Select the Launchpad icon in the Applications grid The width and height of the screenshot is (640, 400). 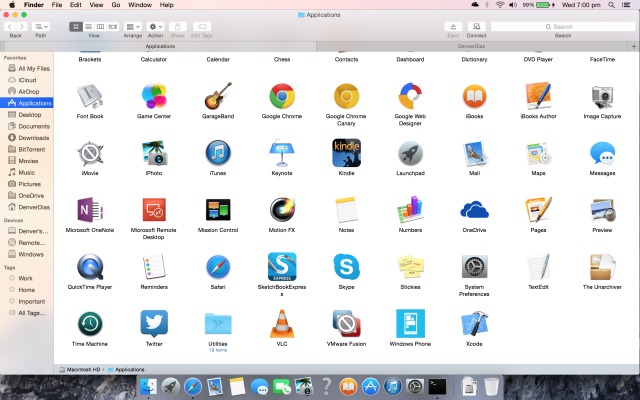[x=410, y=153]
